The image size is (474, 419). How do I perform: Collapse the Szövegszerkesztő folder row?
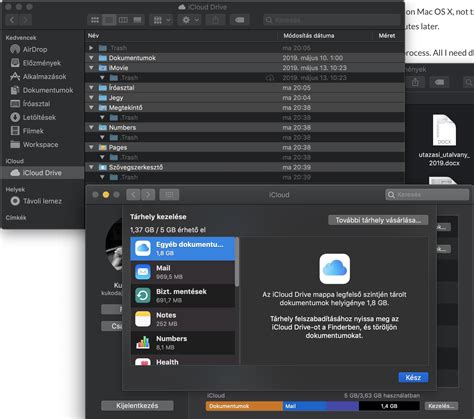pos(91,167)
